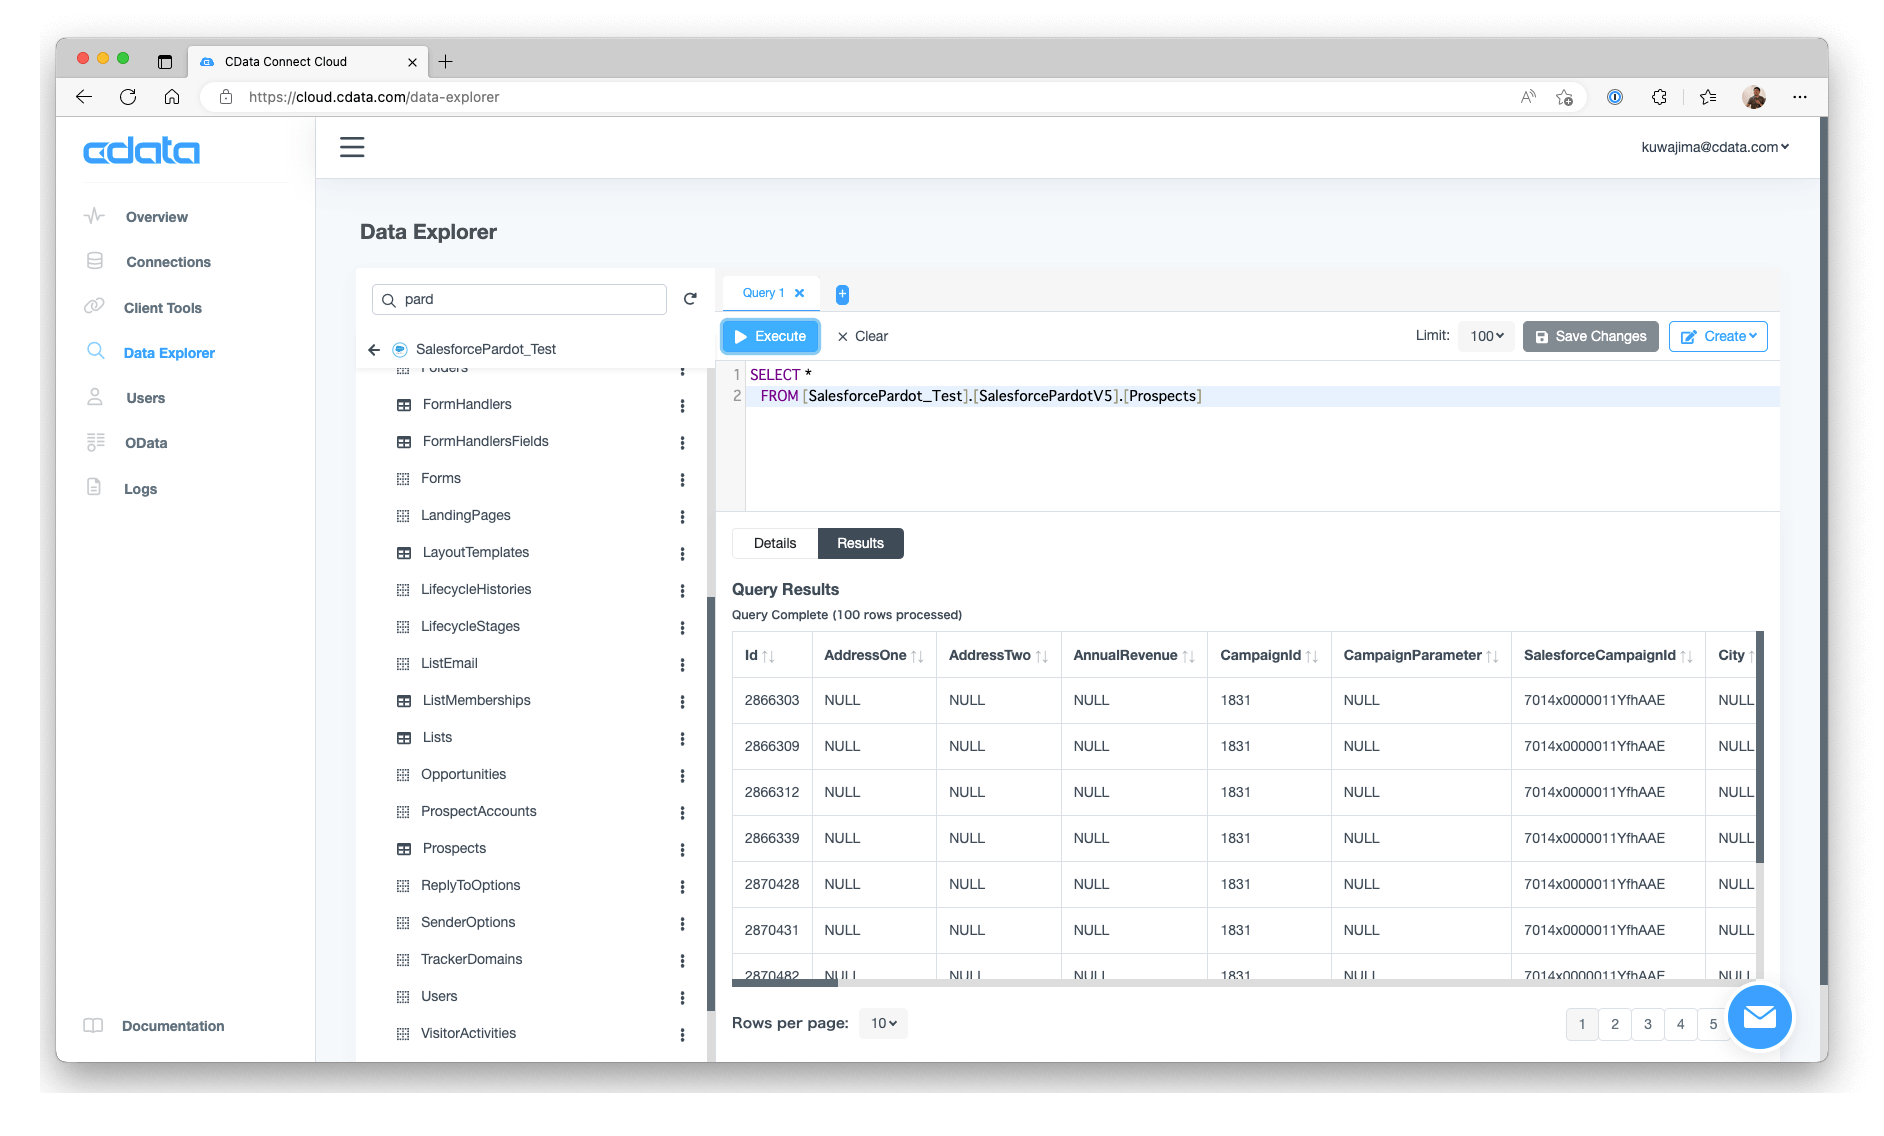This screenshot has height=1136, width=1884.
Task: Open options menu for ReplyToOptions
Action: [x=682, y=887]
